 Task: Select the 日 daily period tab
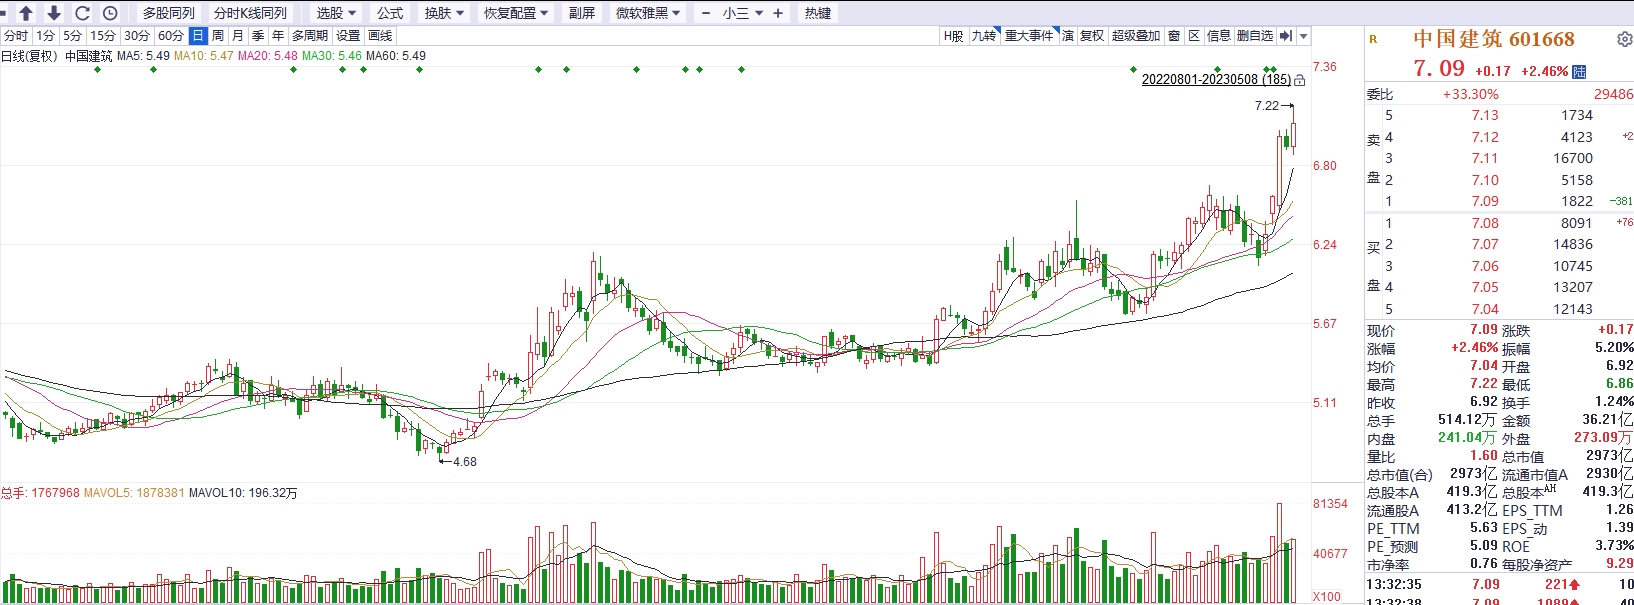(198, 36)
